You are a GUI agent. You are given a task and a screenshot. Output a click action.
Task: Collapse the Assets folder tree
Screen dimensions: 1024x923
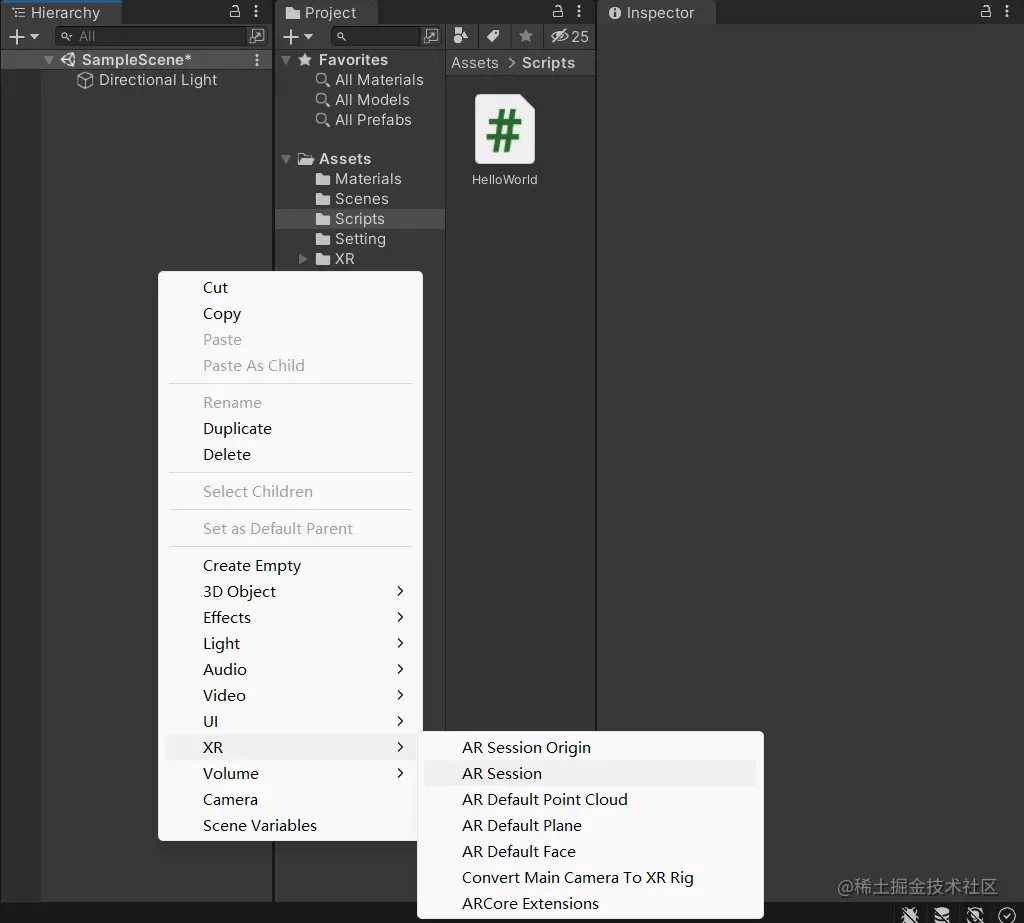(285, 159)
